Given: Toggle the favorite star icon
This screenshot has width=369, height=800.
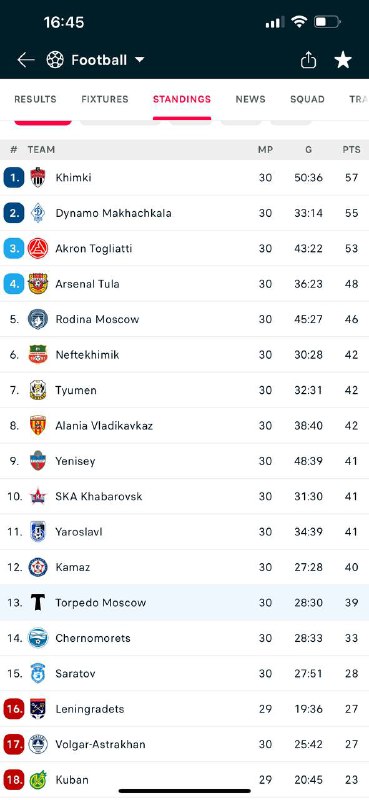Looking at the screenshot, I should coord(343,60).
